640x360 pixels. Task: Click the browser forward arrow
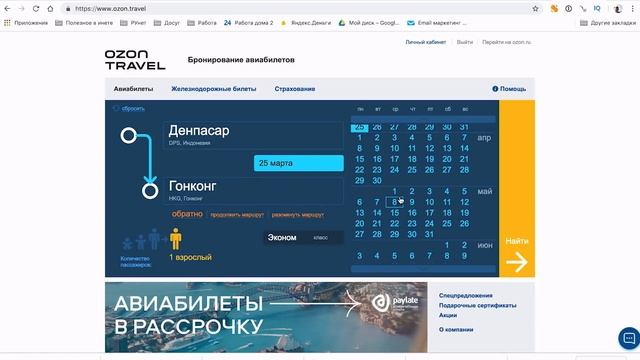pos(21,9)
